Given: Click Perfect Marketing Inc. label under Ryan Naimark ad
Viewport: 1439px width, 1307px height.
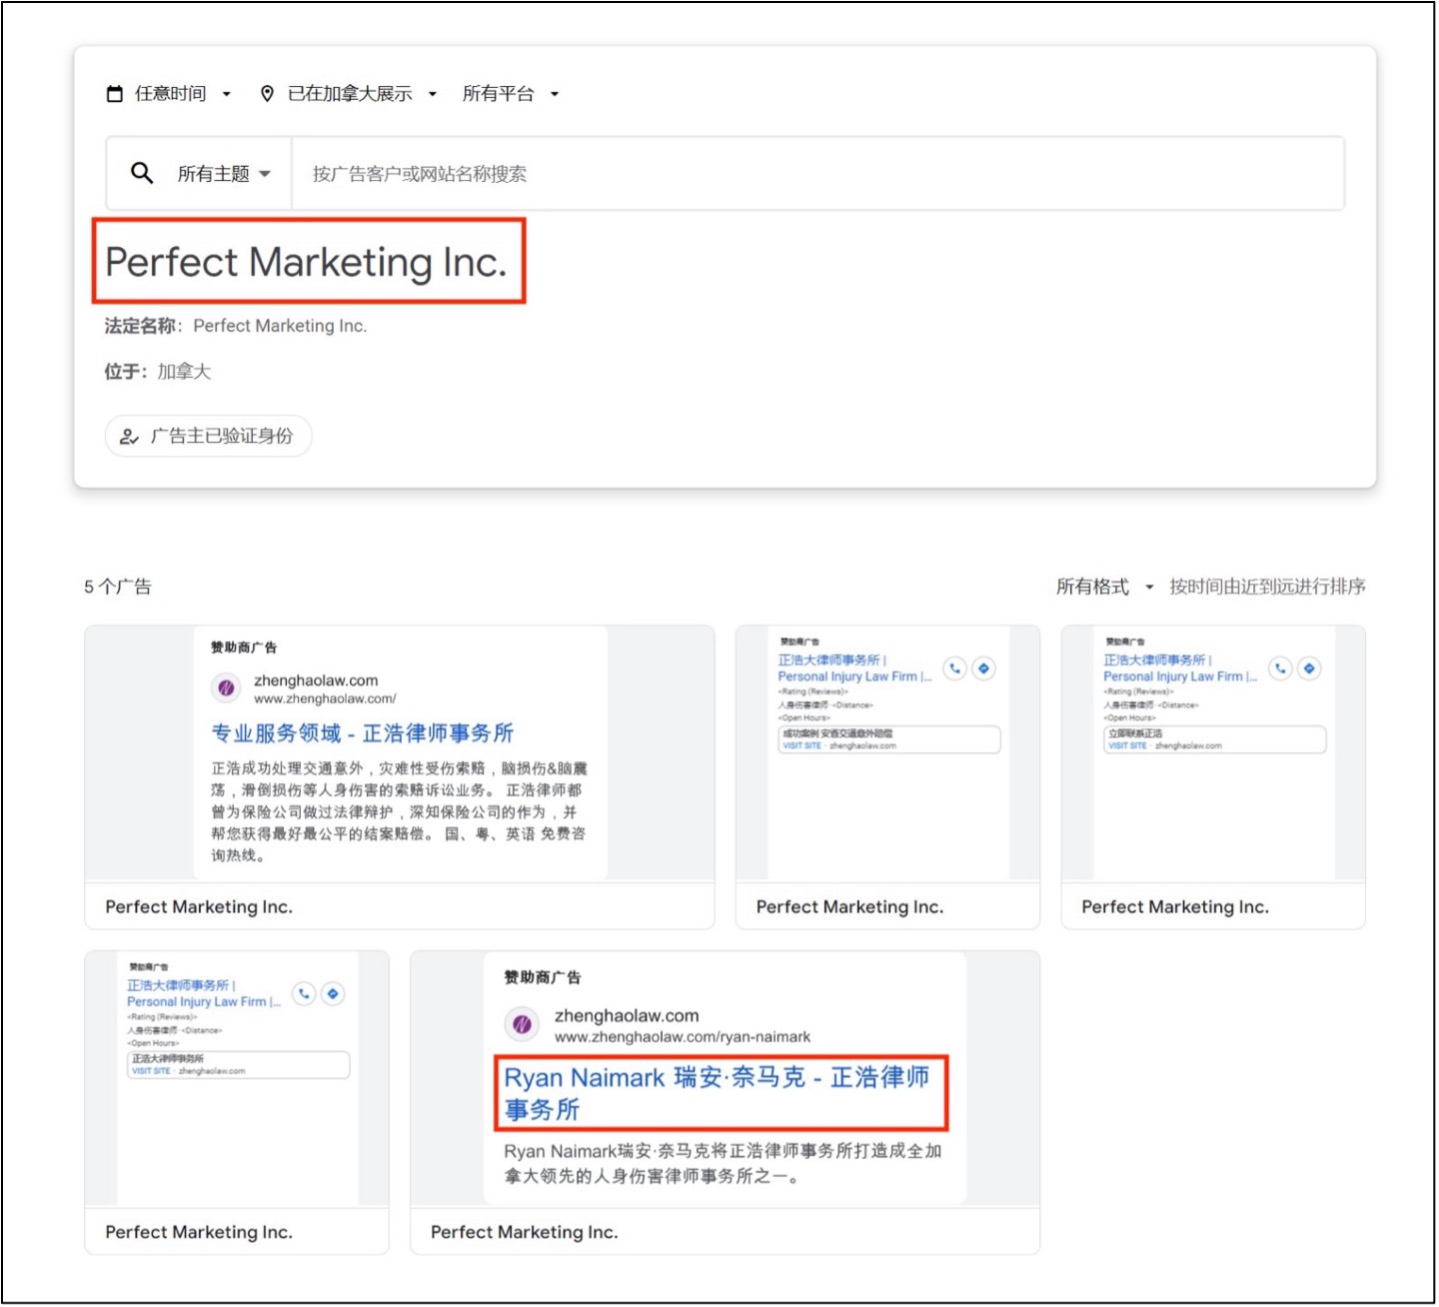Looking at the screenshot, I should [524, 1232].
